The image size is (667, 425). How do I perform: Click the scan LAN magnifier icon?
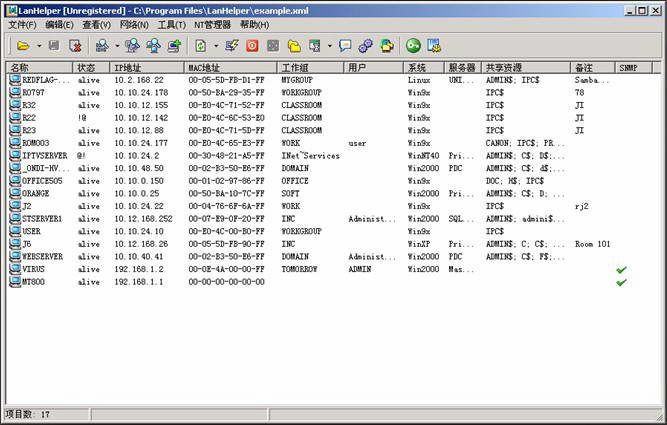click(x=102, y=46)
